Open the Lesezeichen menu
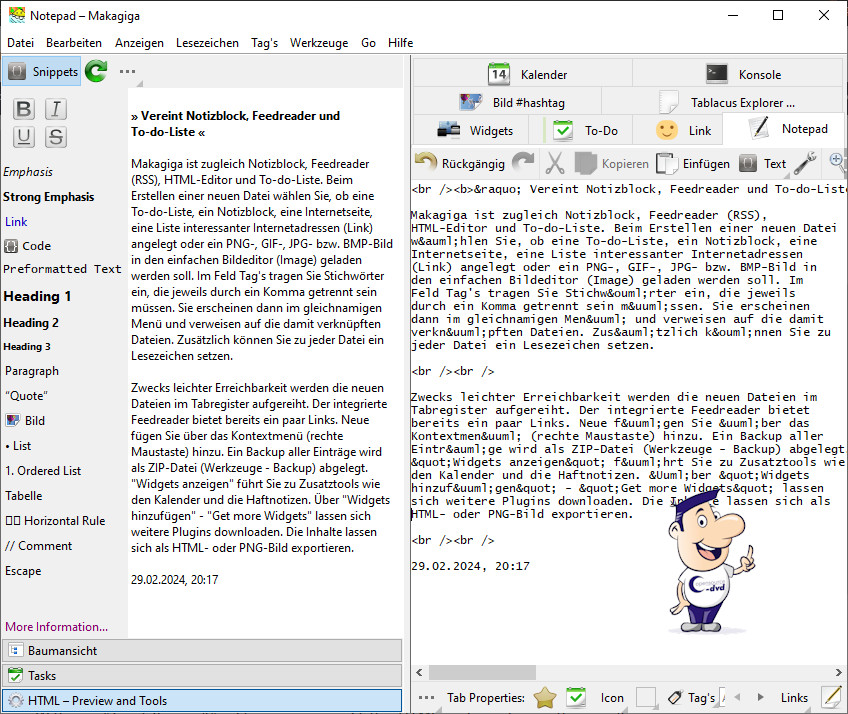This screenshot has height=714, width=848. coord(207,43)
